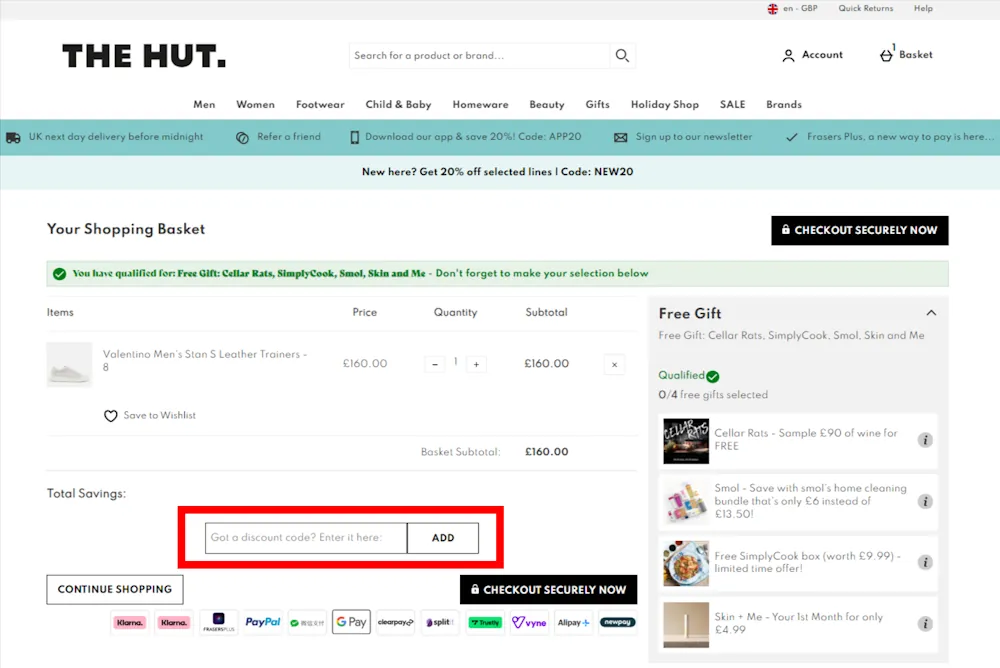
Task: Open the Beauty menu
Action: tap(547, 105)
